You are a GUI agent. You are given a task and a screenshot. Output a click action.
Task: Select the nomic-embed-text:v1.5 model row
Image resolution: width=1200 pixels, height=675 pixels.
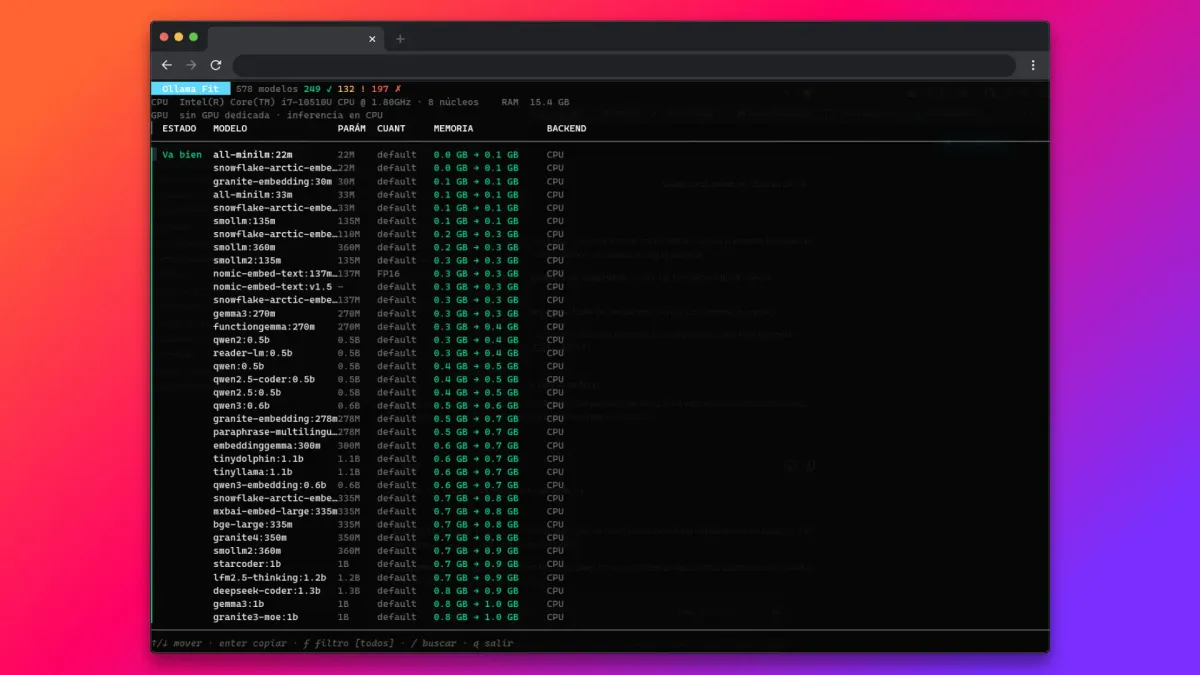[390, 286]
